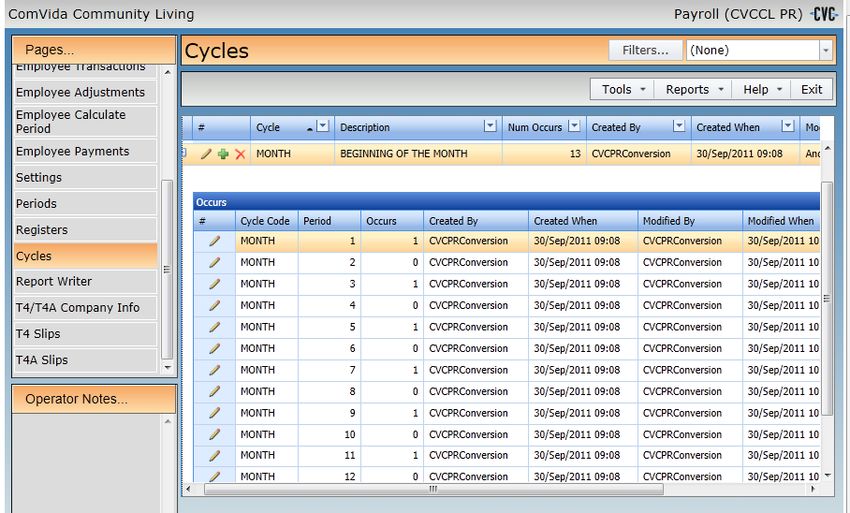850x513 pixels.
Task: Edit occurs row for period 6
Action: click(215, 348)
